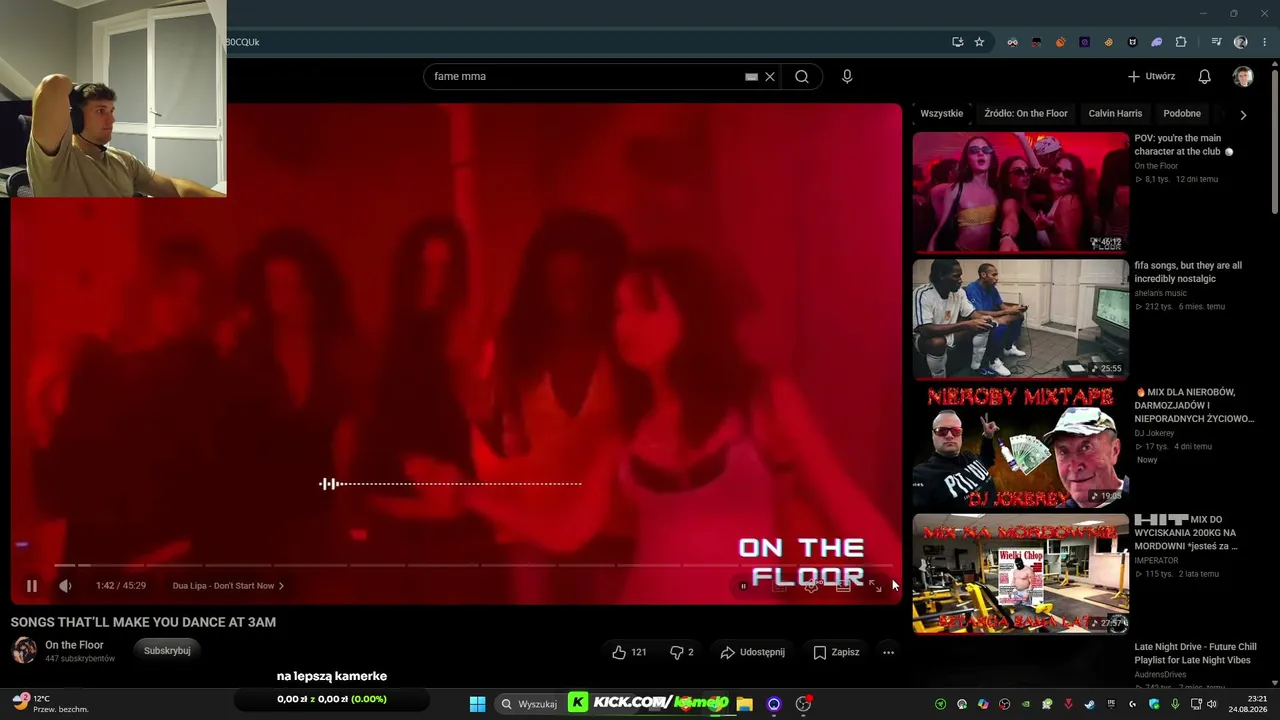Open 'Late Night Drive - Future Chill' title

(x=1195, y=653)
